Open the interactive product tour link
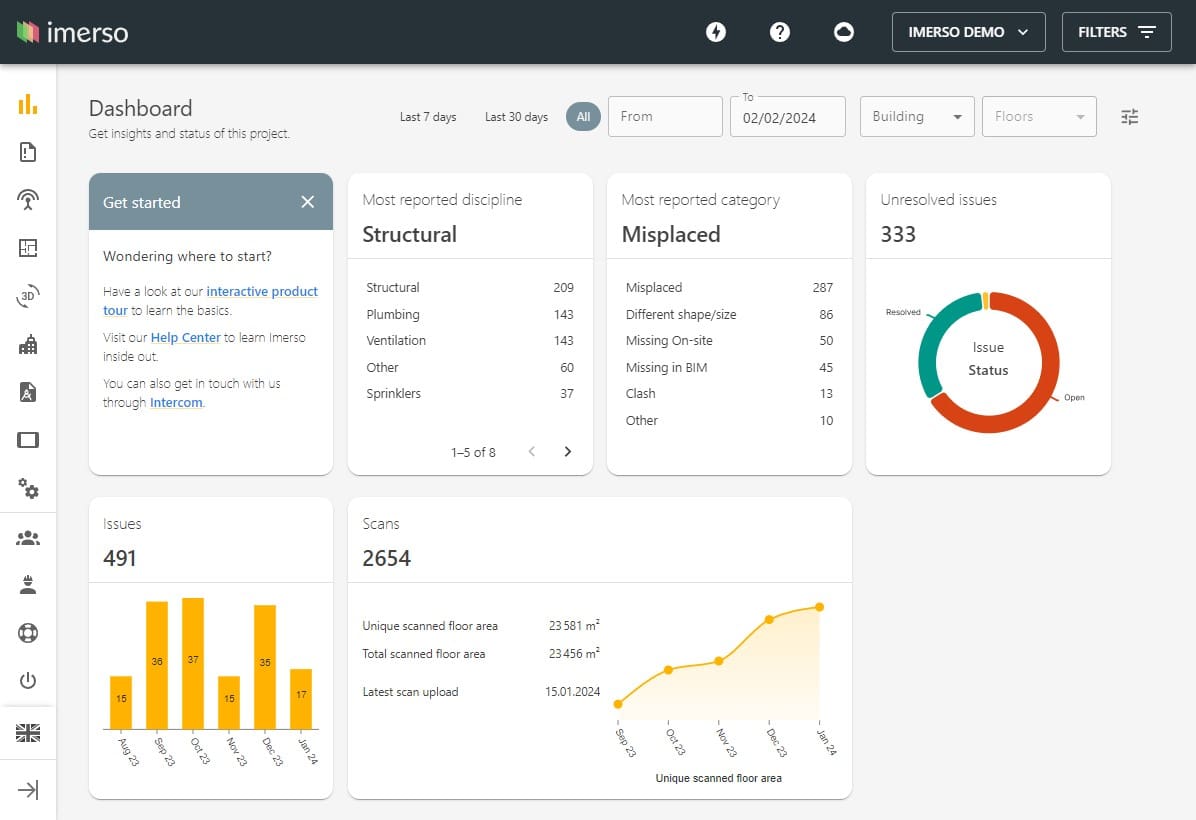The image size is (1196, 820). (262, 292)
